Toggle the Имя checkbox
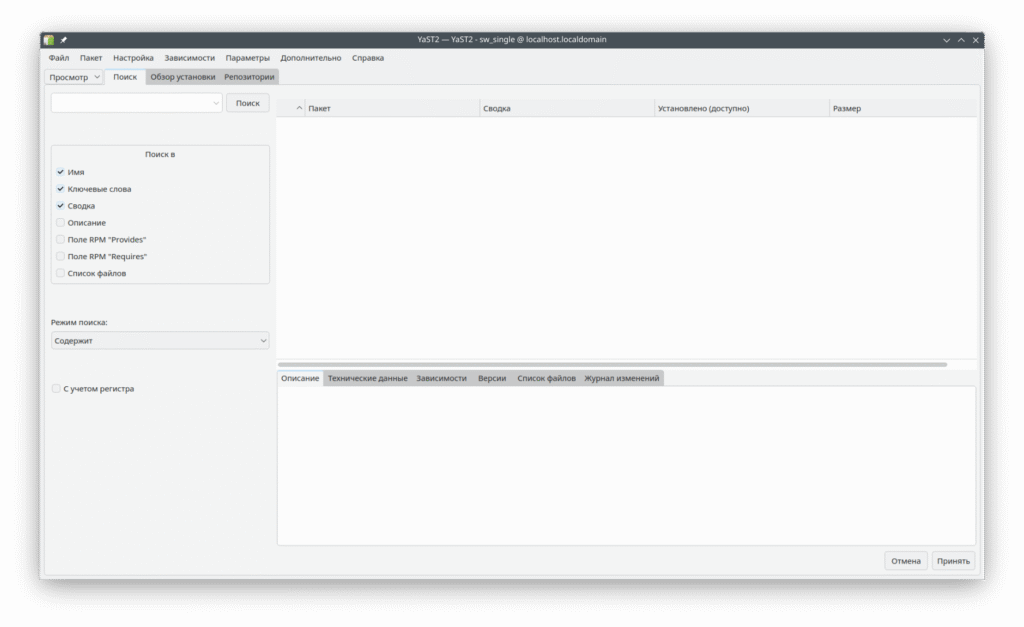Screen dimensions: 1024x627 tap(60, 172)
